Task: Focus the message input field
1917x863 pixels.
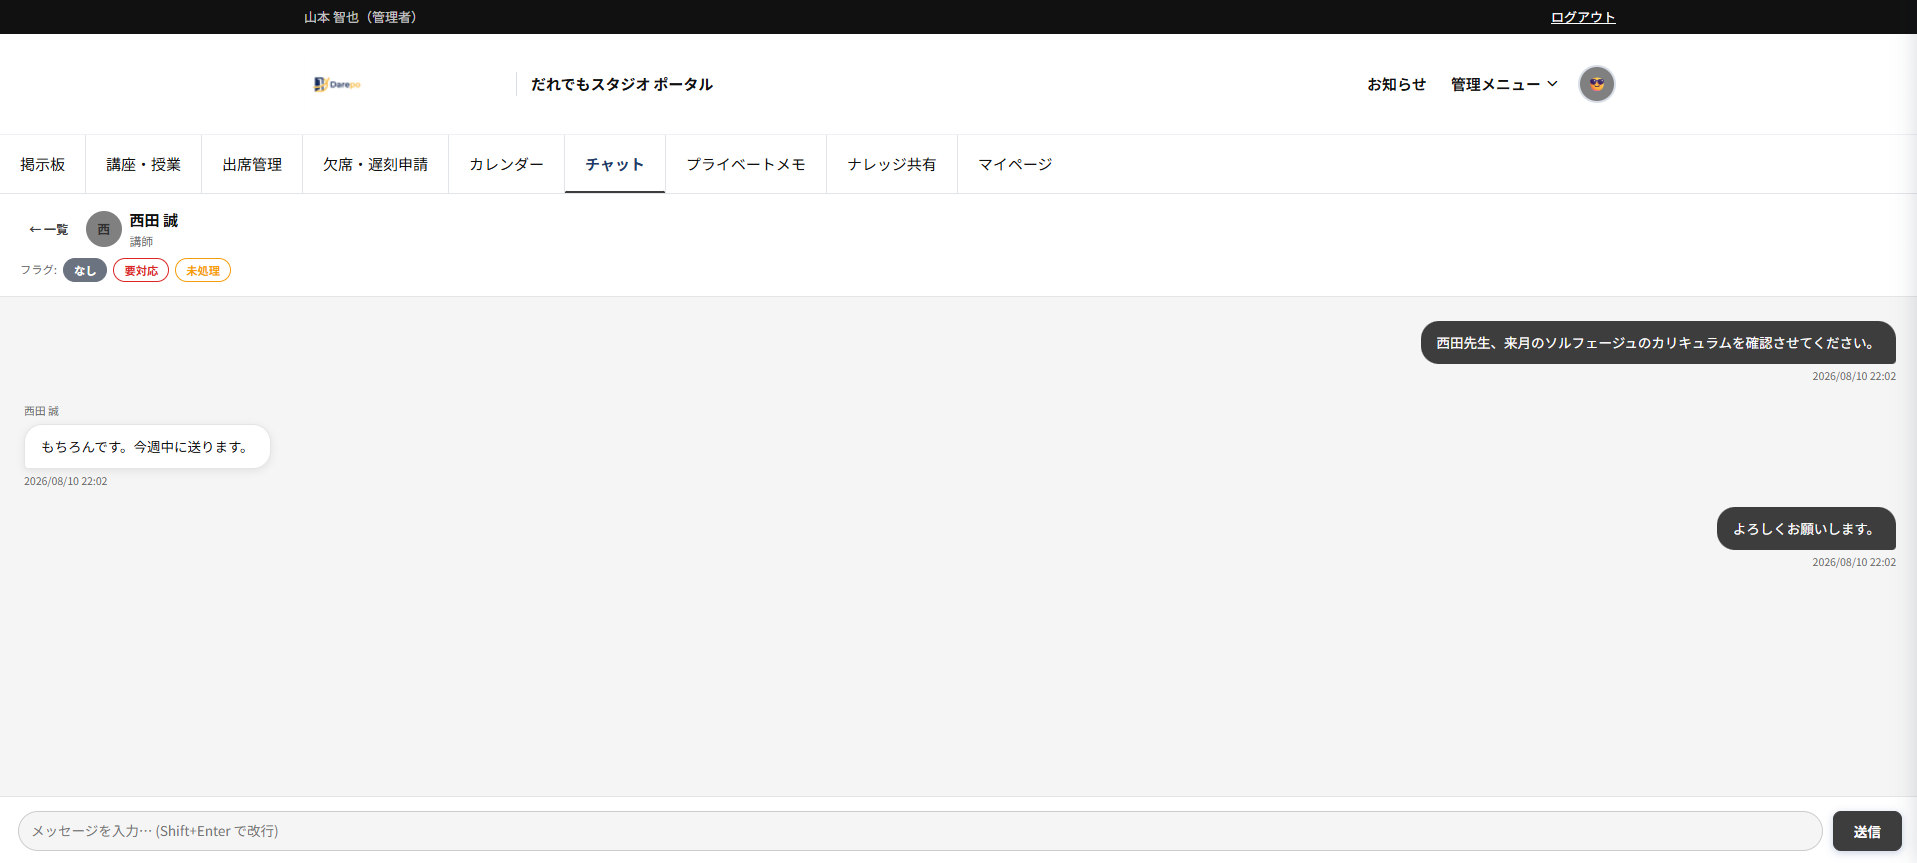Action: coord(920,831)
